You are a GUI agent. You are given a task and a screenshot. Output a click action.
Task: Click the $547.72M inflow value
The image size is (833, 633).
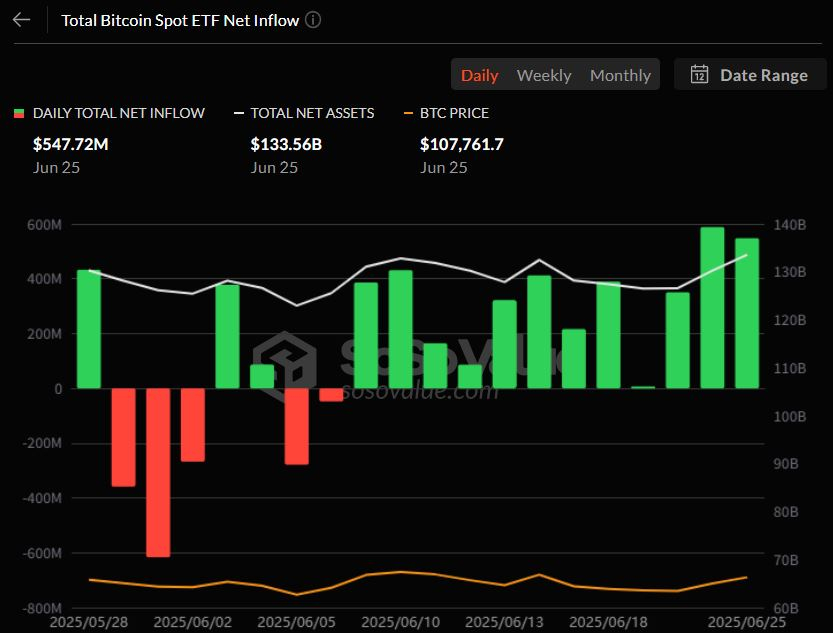point(69,144)
